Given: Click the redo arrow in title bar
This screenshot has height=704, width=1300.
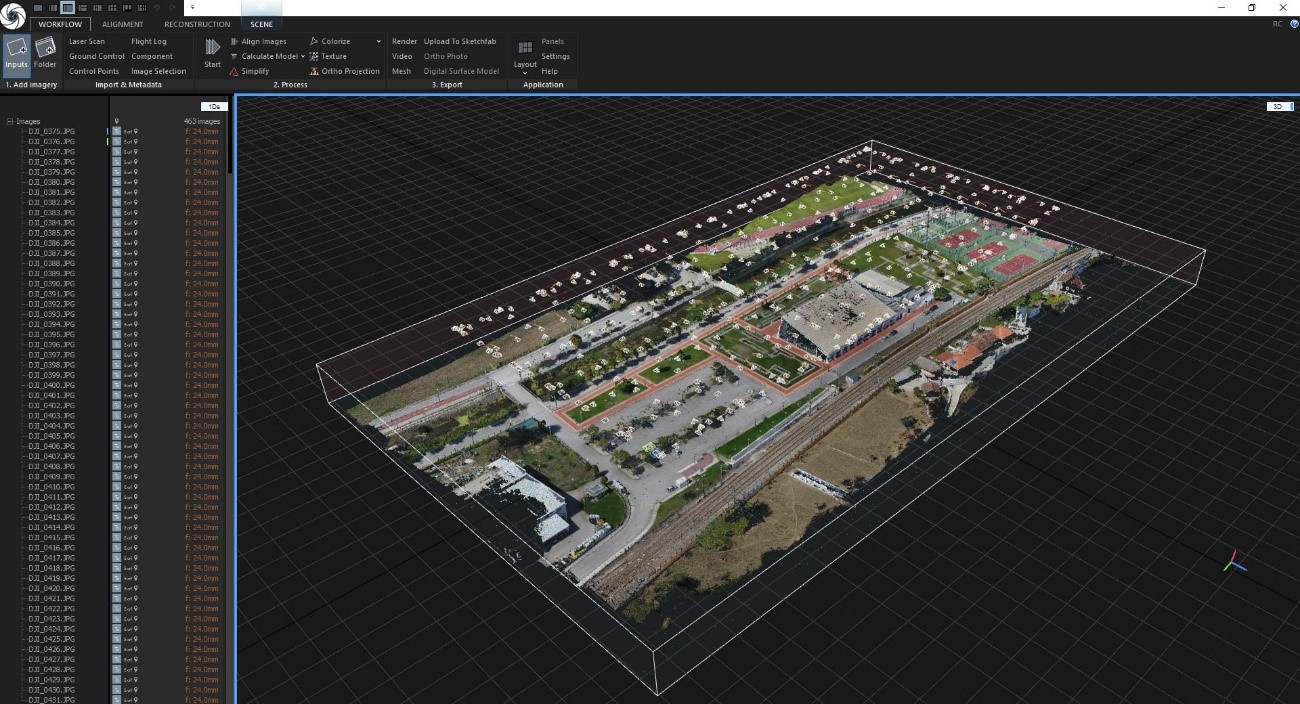Looking at the screenshot, I should (173, 7).
